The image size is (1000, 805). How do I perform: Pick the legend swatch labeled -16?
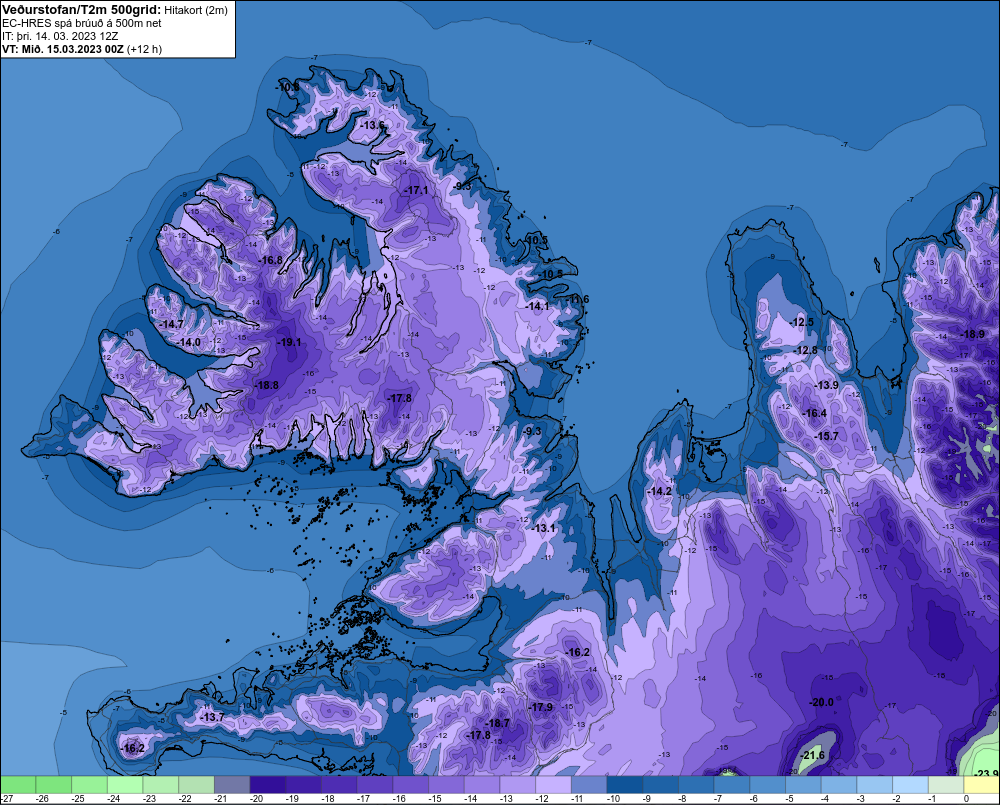pyautogui.click(x=411, y=785)
